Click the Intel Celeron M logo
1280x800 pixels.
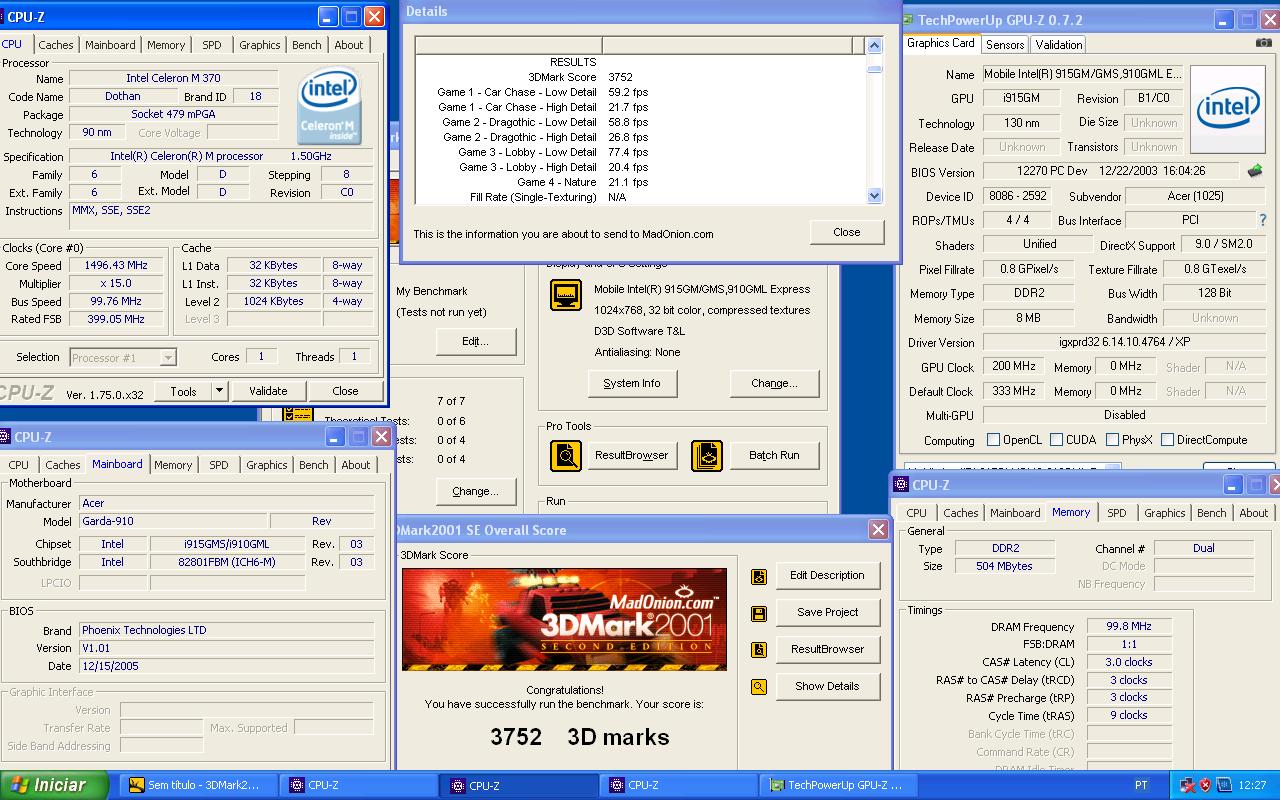330,106
